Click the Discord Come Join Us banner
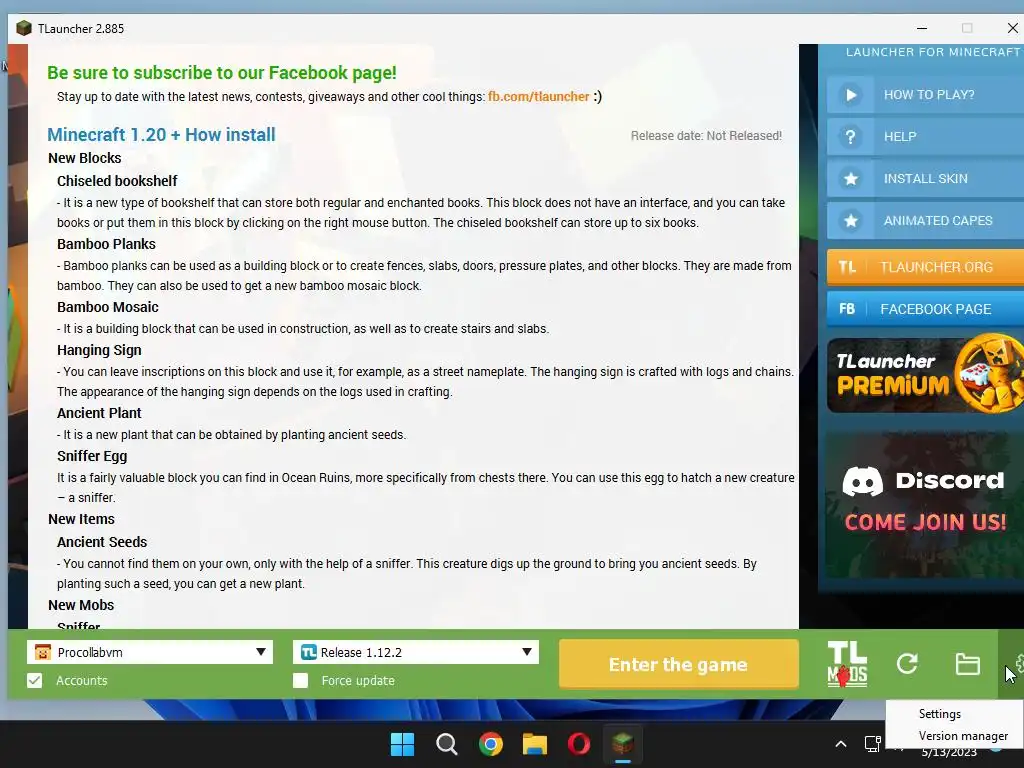This screenshot has height=768, width=1024. click(x=924, y=504)
